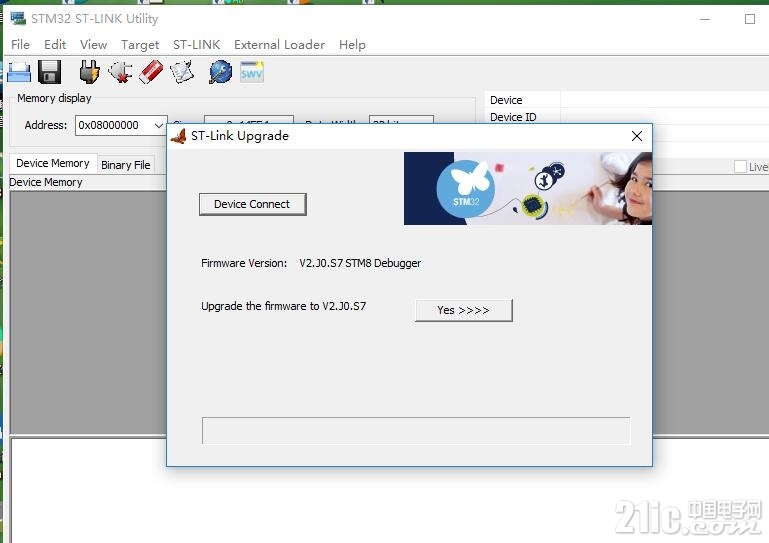This screenshot has width=769, height=543.
Task: Close the ST-Link Upgrade dialog
Action: [637, 136]
